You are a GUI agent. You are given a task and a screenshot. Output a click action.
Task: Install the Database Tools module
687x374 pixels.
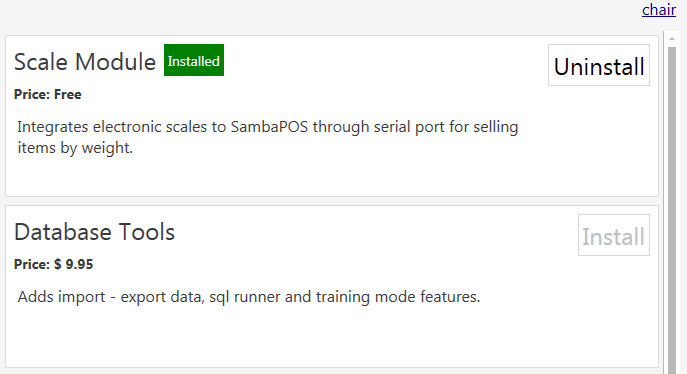[613, 235]
